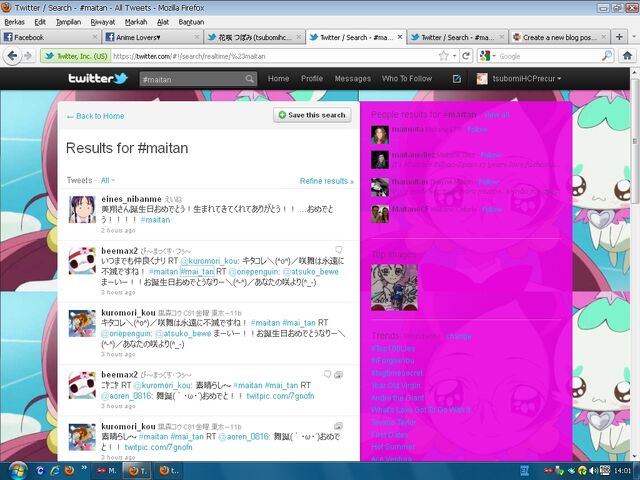Launch Internet Explorer from quick launch
Viewport: 640px width, 480px height.
pos(55,471)
